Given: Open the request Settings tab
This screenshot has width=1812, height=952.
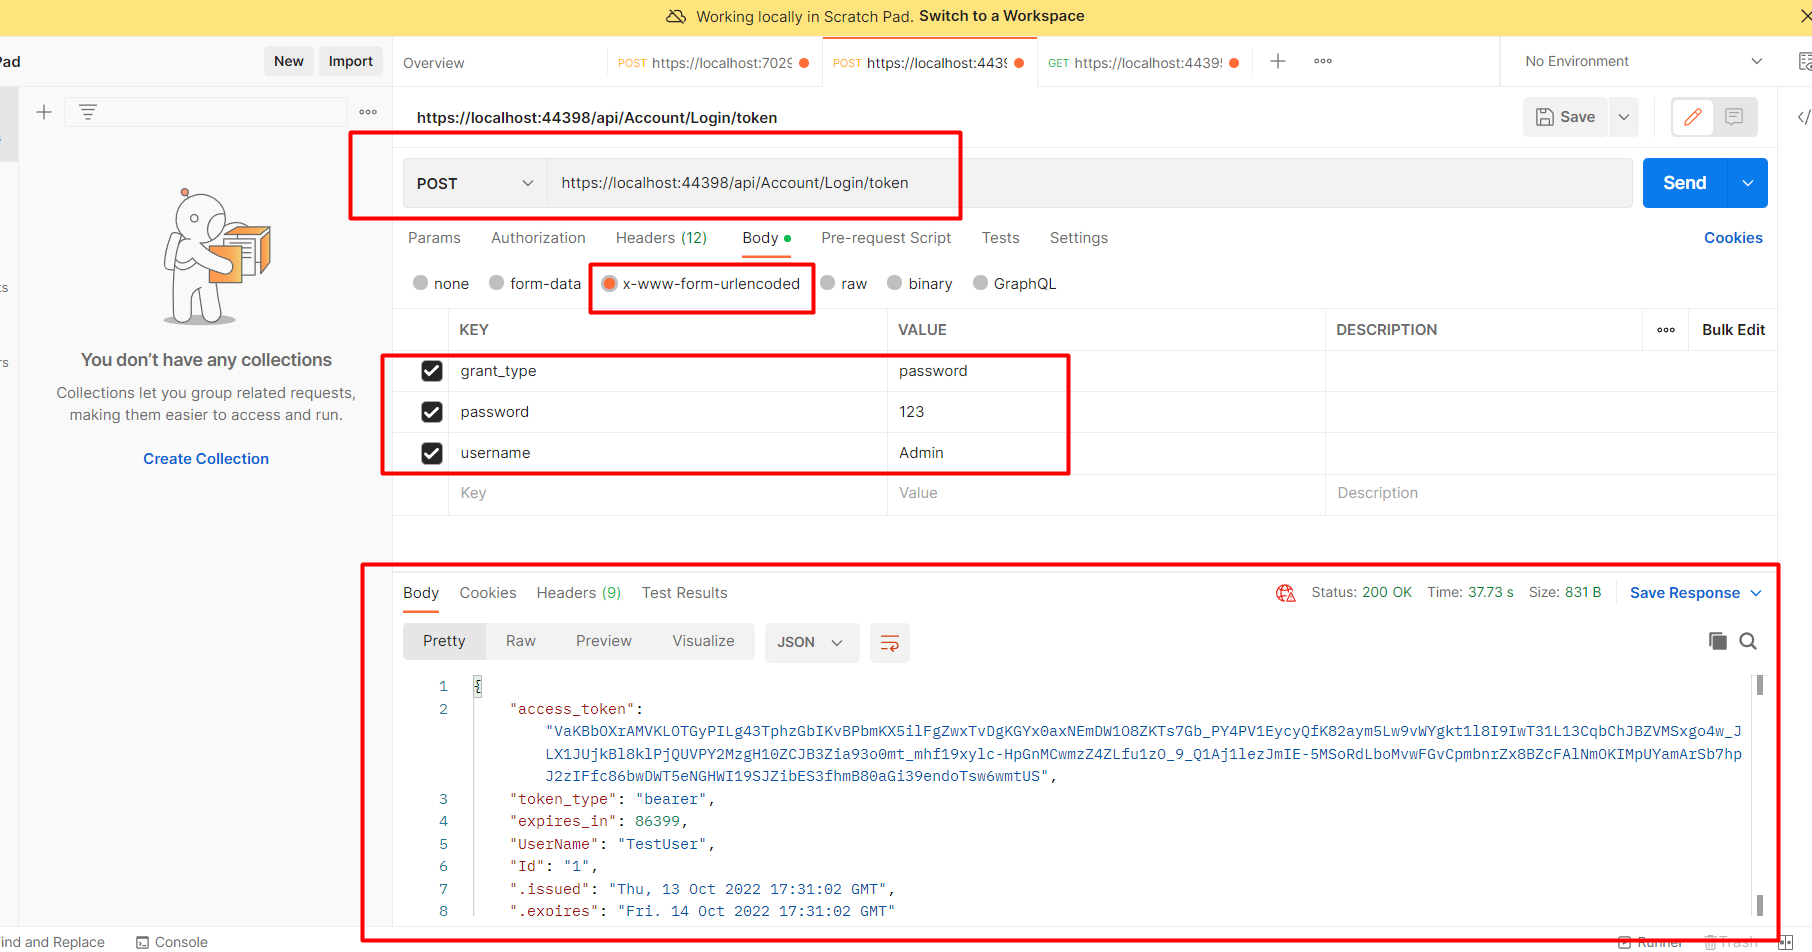Looking at the screenshot, I should pos(1078,238).
